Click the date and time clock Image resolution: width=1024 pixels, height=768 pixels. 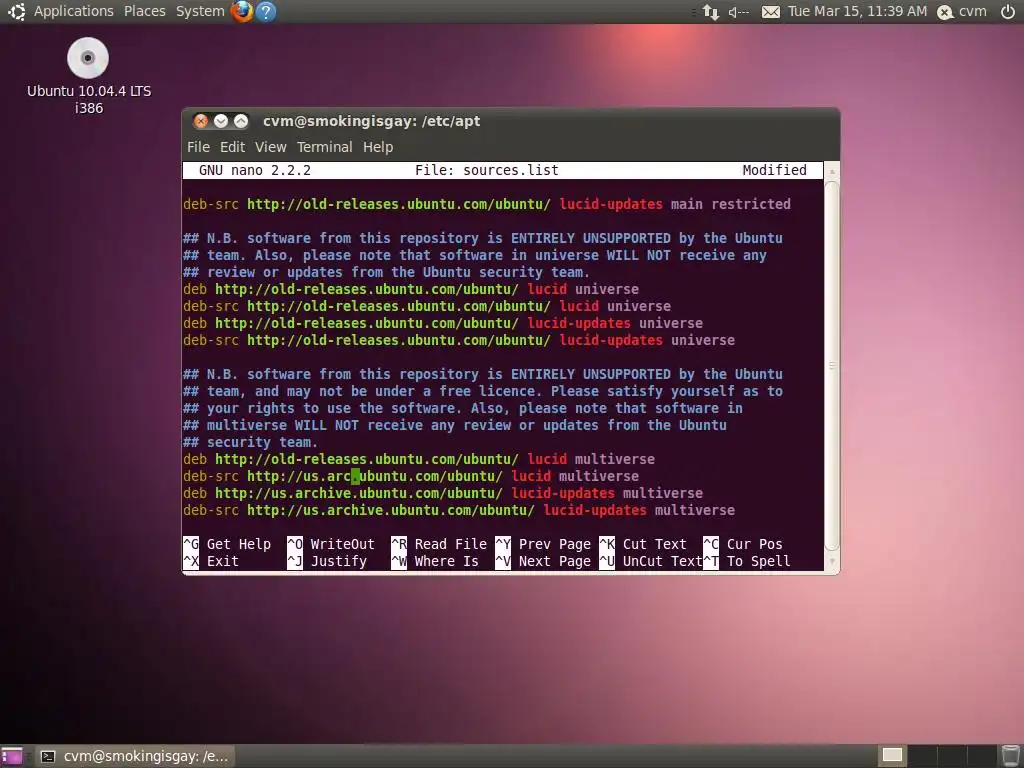pos(857,11)
